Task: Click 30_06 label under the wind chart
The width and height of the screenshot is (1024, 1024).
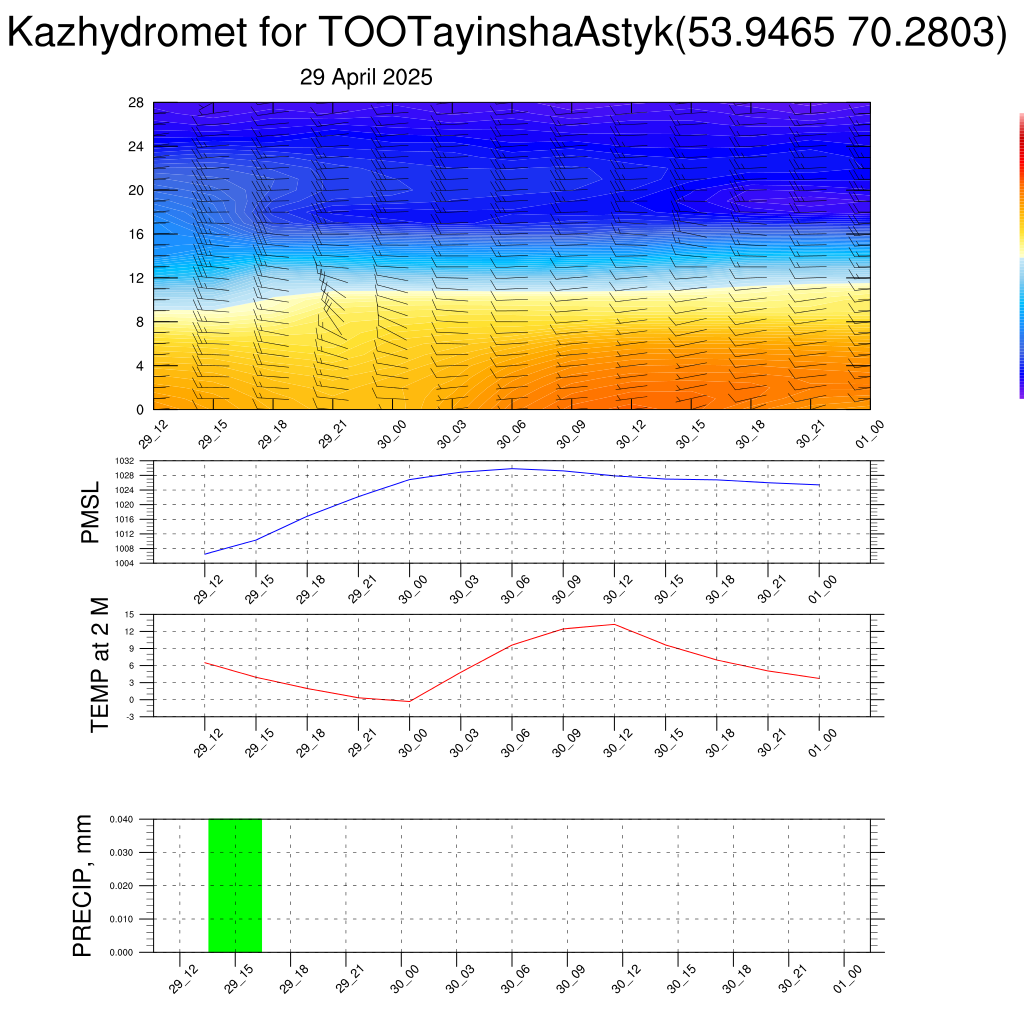Action: (x=512, y=434)
